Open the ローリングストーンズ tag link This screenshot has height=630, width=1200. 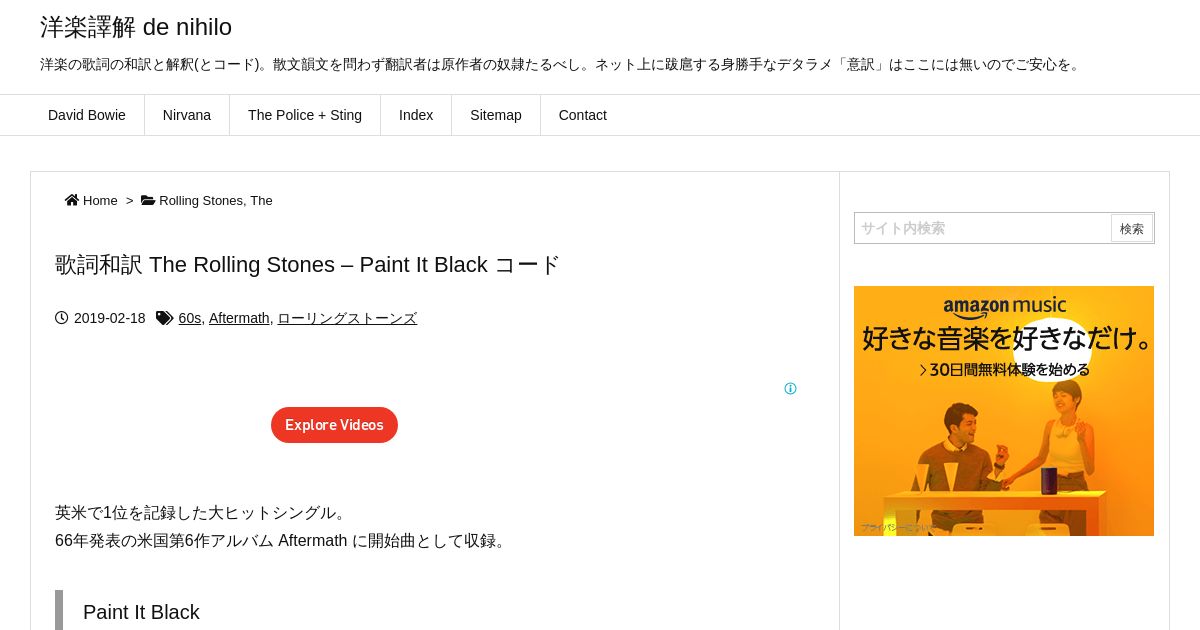(x=347, y=318)
